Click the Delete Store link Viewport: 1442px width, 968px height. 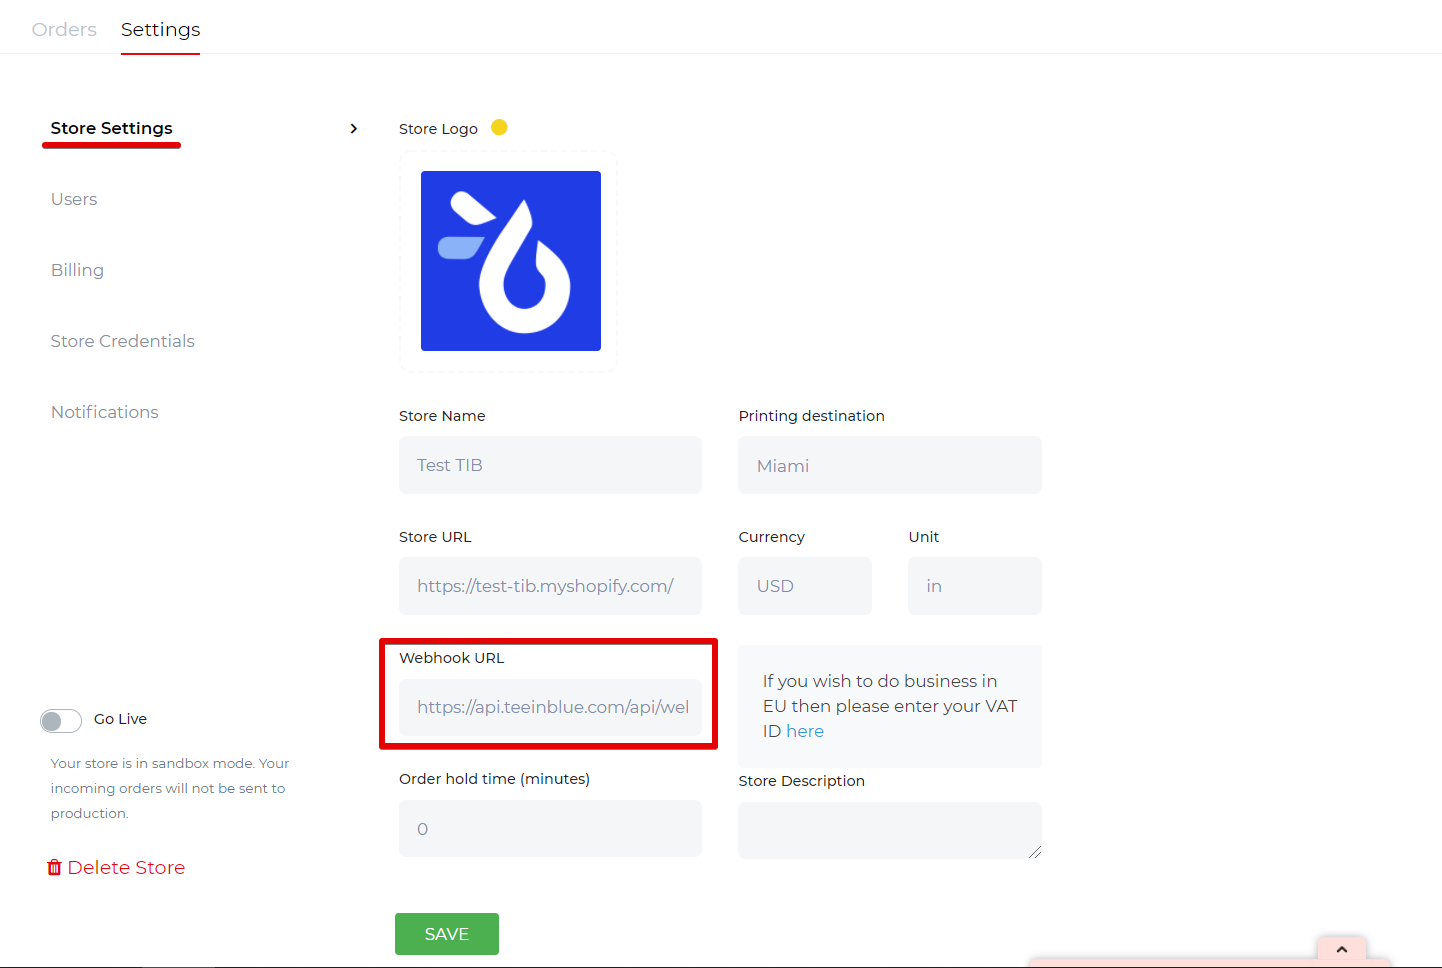(x=126, y=867)
